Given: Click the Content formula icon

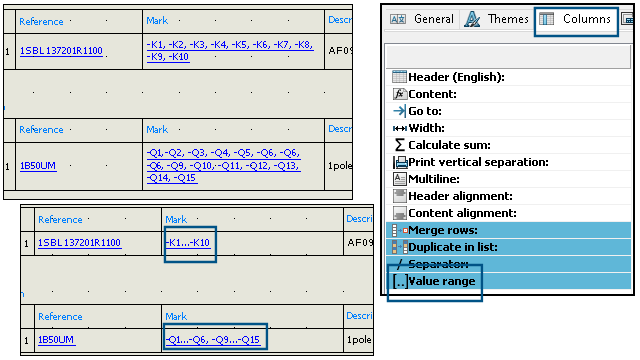Looking at the screenshot, I should coord(400,94).
